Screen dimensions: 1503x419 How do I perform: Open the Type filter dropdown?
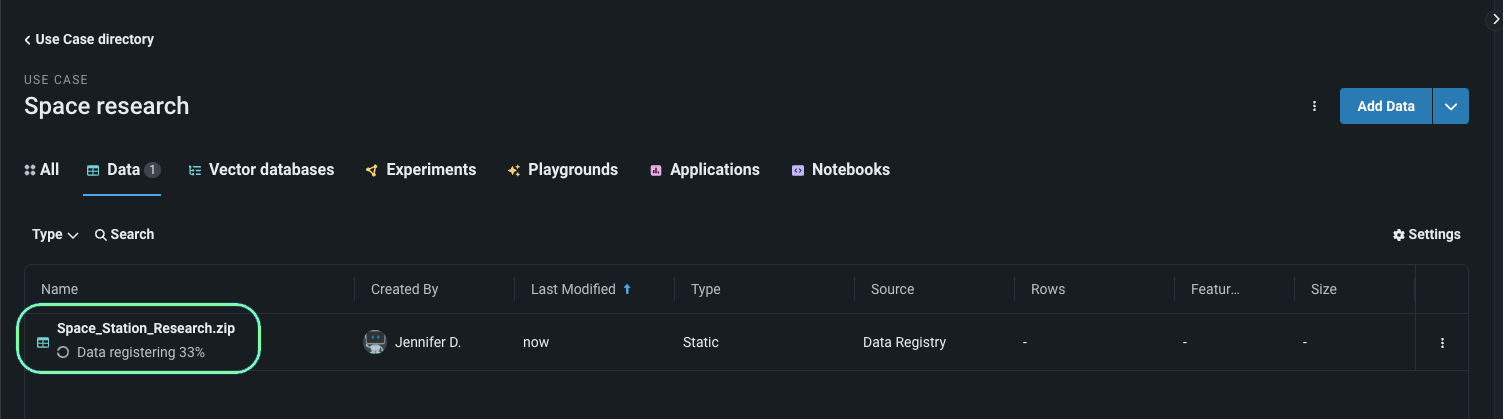(55, 235)
